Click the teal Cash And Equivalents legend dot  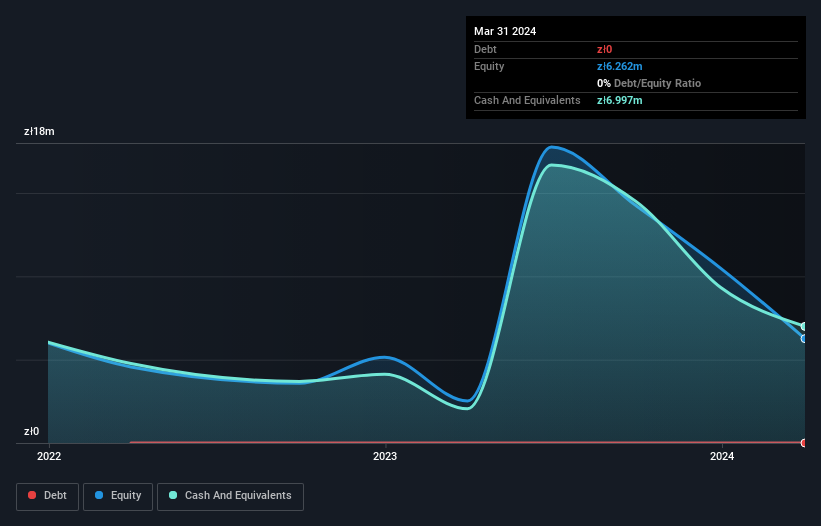coord(173,495)
